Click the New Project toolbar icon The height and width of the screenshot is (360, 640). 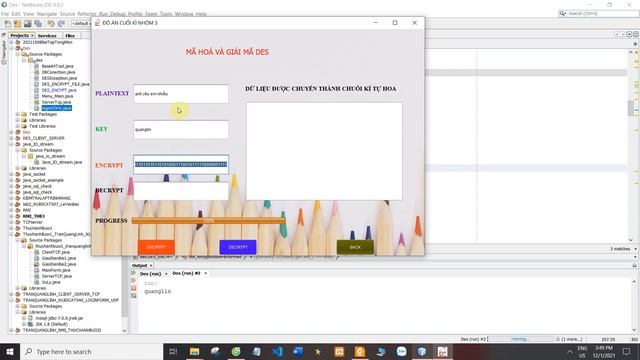point(17,24)
